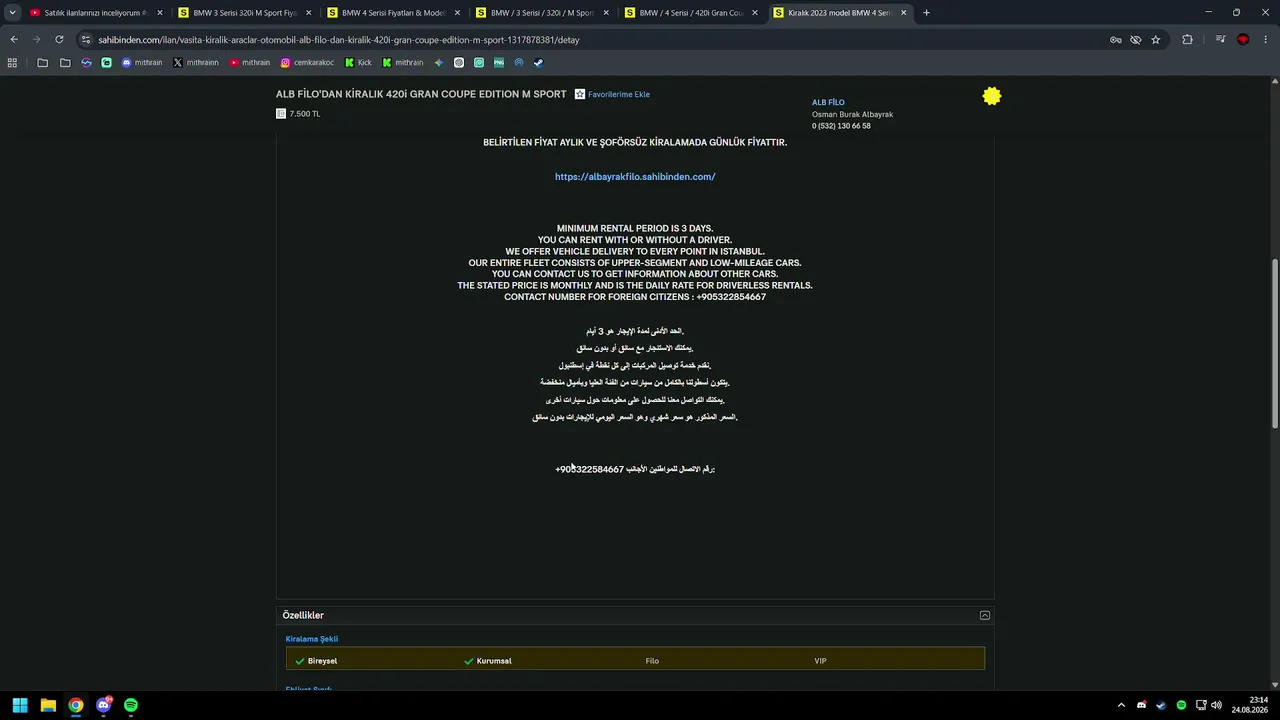The width and height of the screenshot is (1280, 720).
Task: Open the site information icon in address bar
Action: coord(86,40)
